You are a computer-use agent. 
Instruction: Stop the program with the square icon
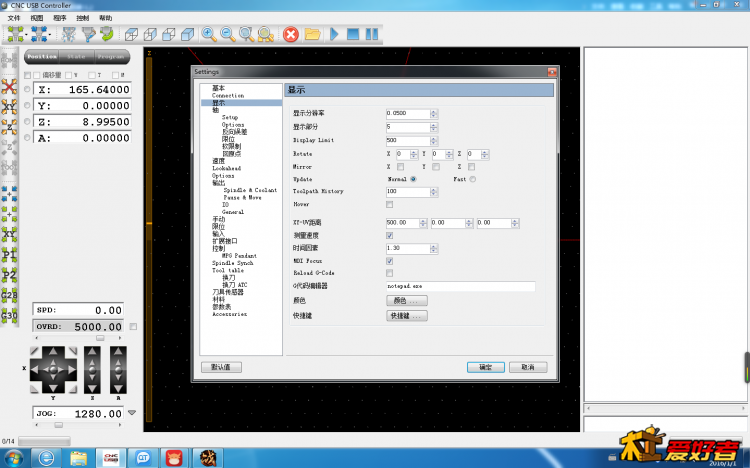point(353,34)
